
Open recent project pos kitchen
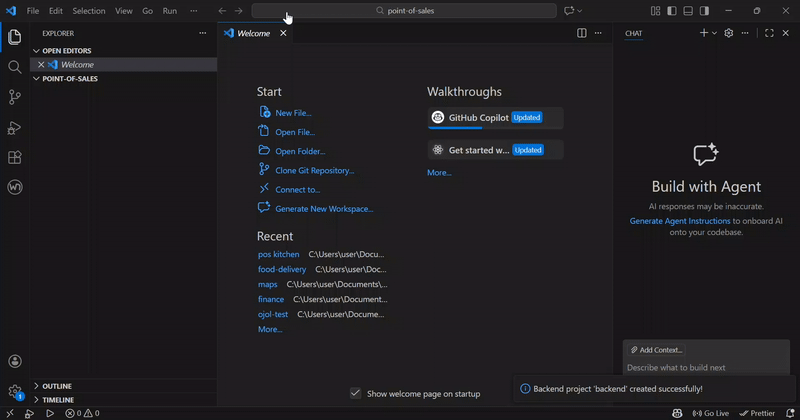[279, 254]
